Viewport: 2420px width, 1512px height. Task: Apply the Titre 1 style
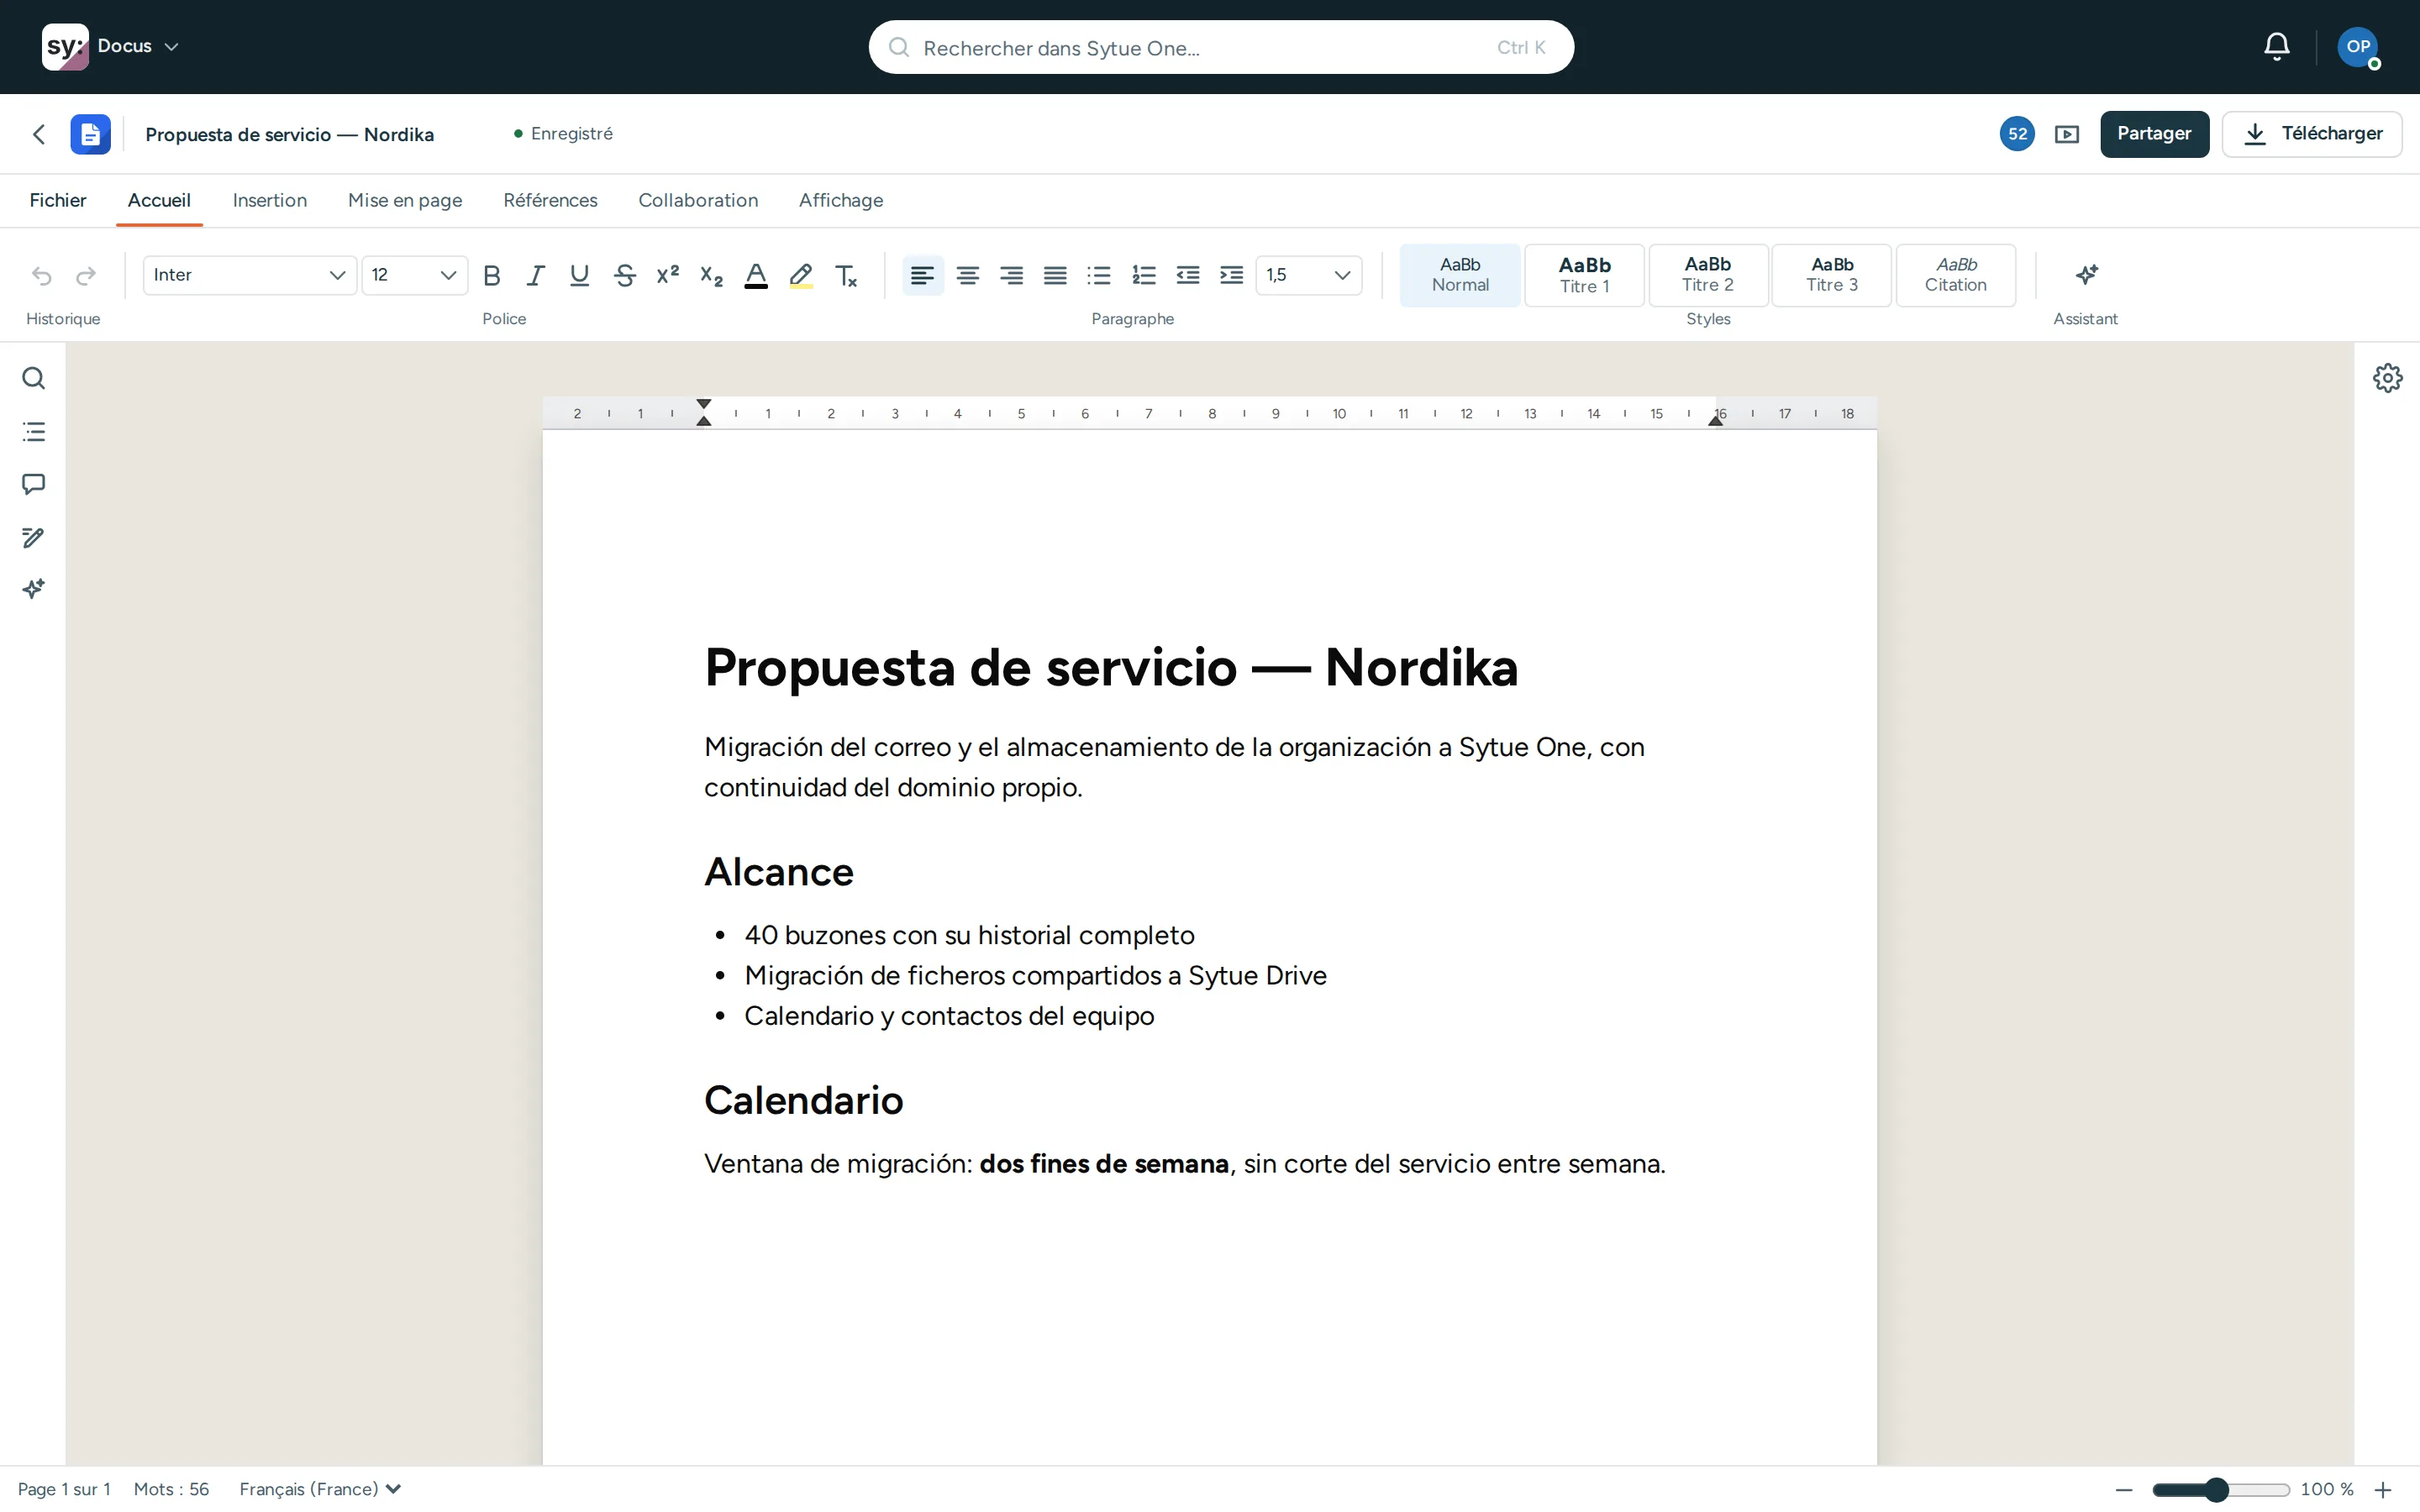[1584, 275]
